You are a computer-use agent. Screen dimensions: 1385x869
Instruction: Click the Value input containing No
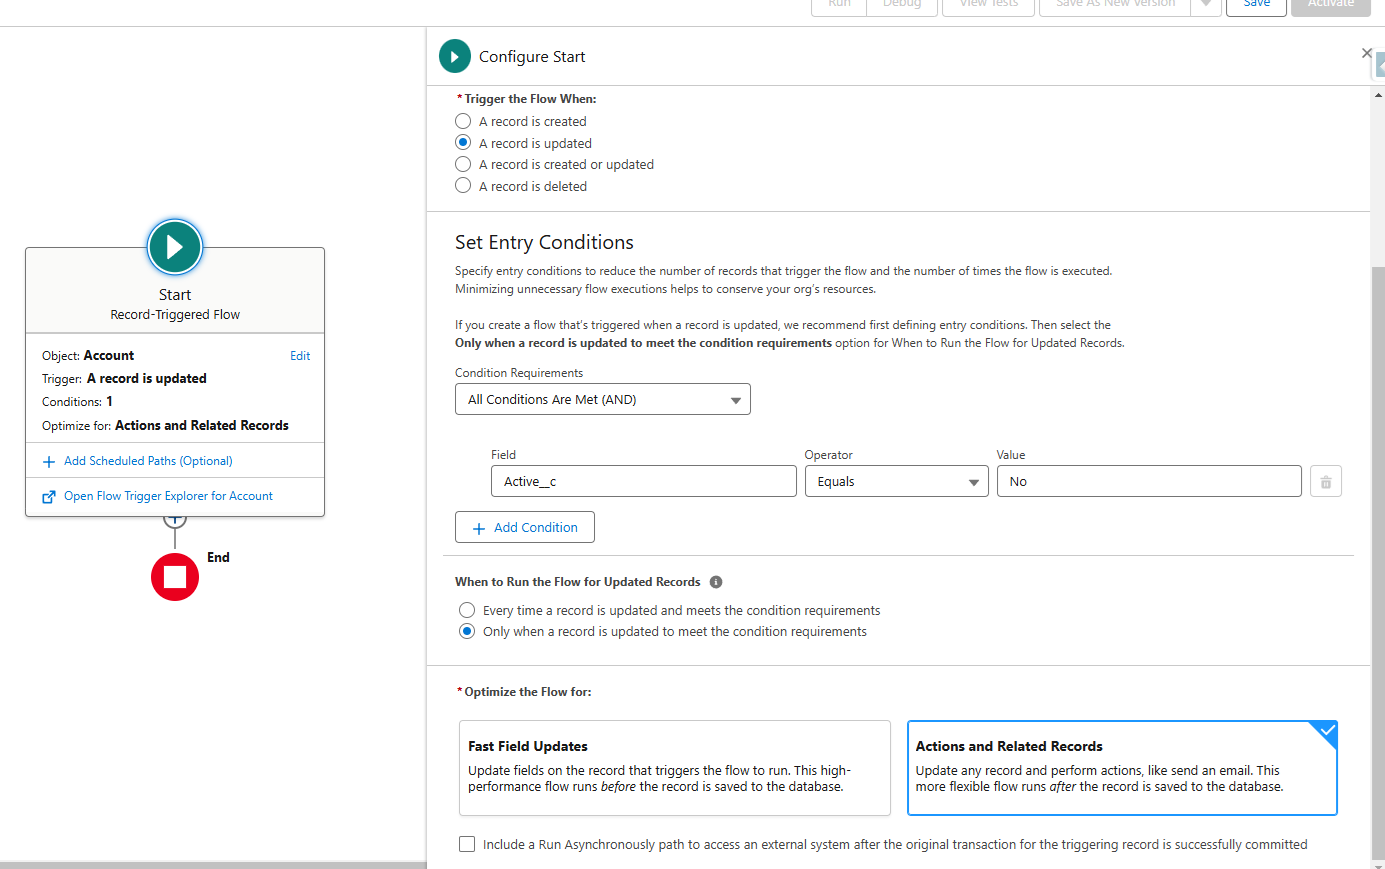1149,482
